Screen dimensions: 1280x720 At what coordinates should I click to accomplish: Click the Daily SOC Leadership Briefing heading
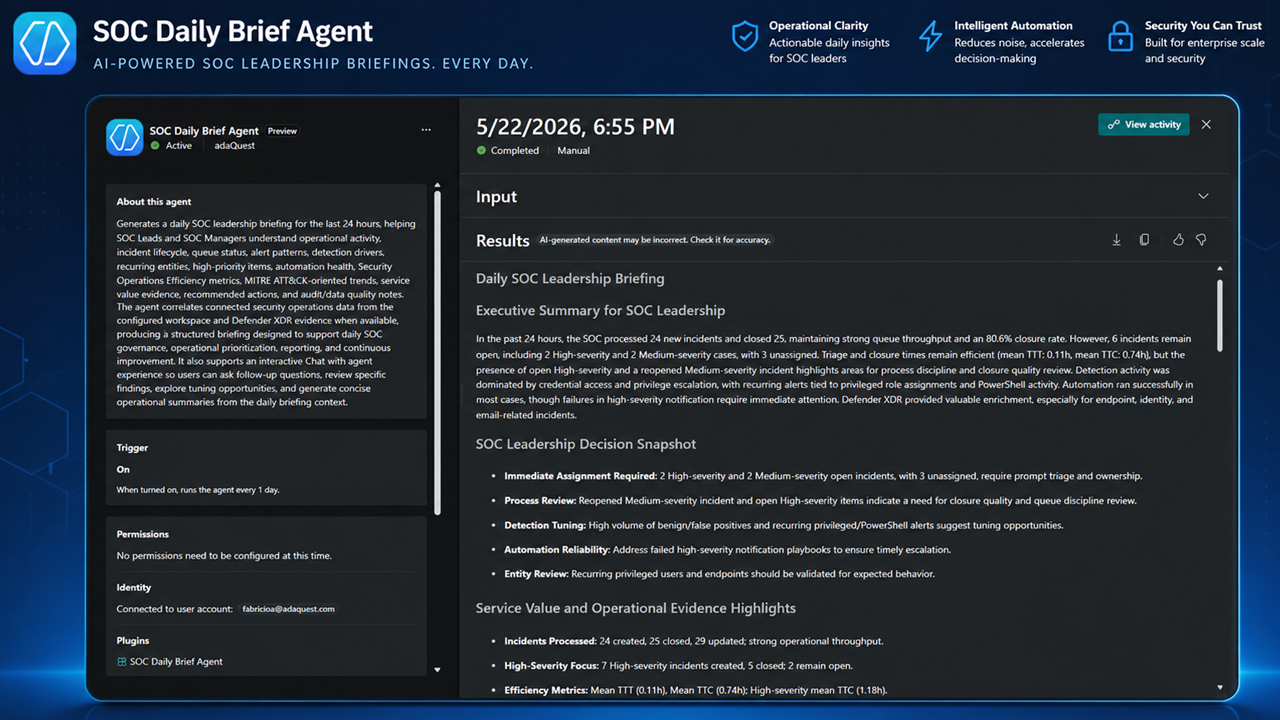pos(570,279)
